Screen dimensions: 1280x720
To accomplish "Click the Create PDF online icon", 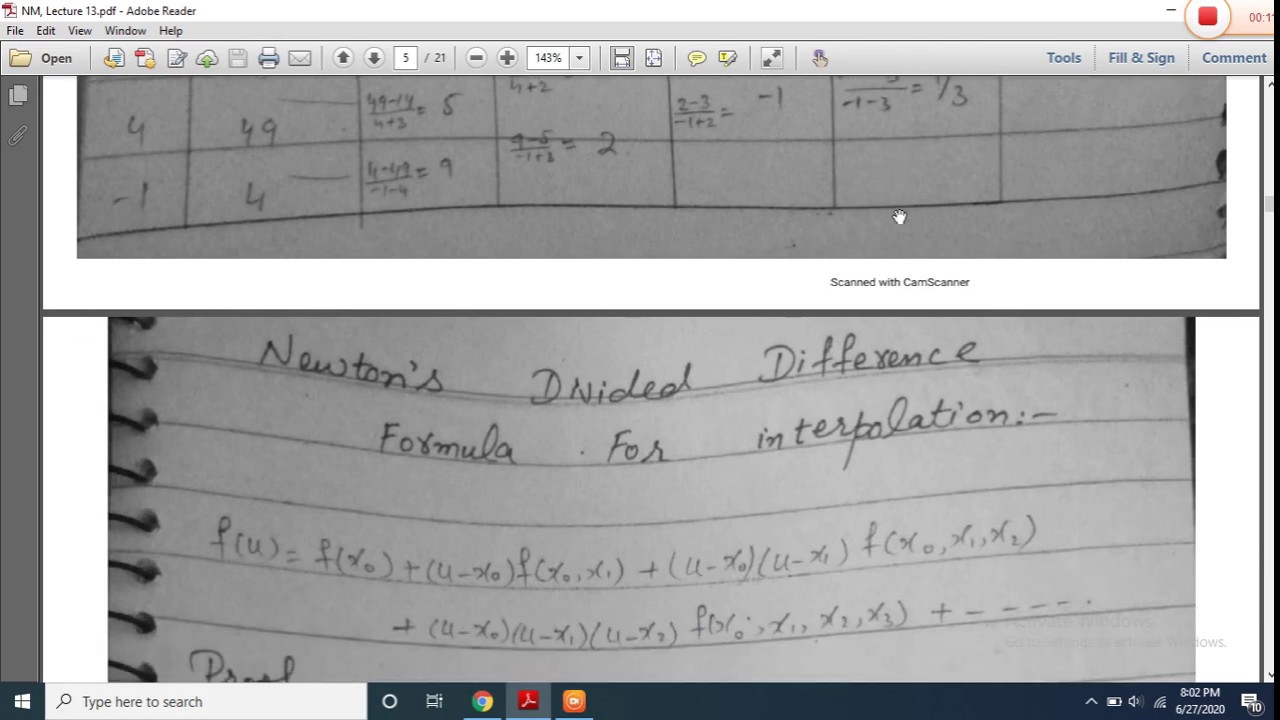I will pyautogui.click(x=145, y=58).
